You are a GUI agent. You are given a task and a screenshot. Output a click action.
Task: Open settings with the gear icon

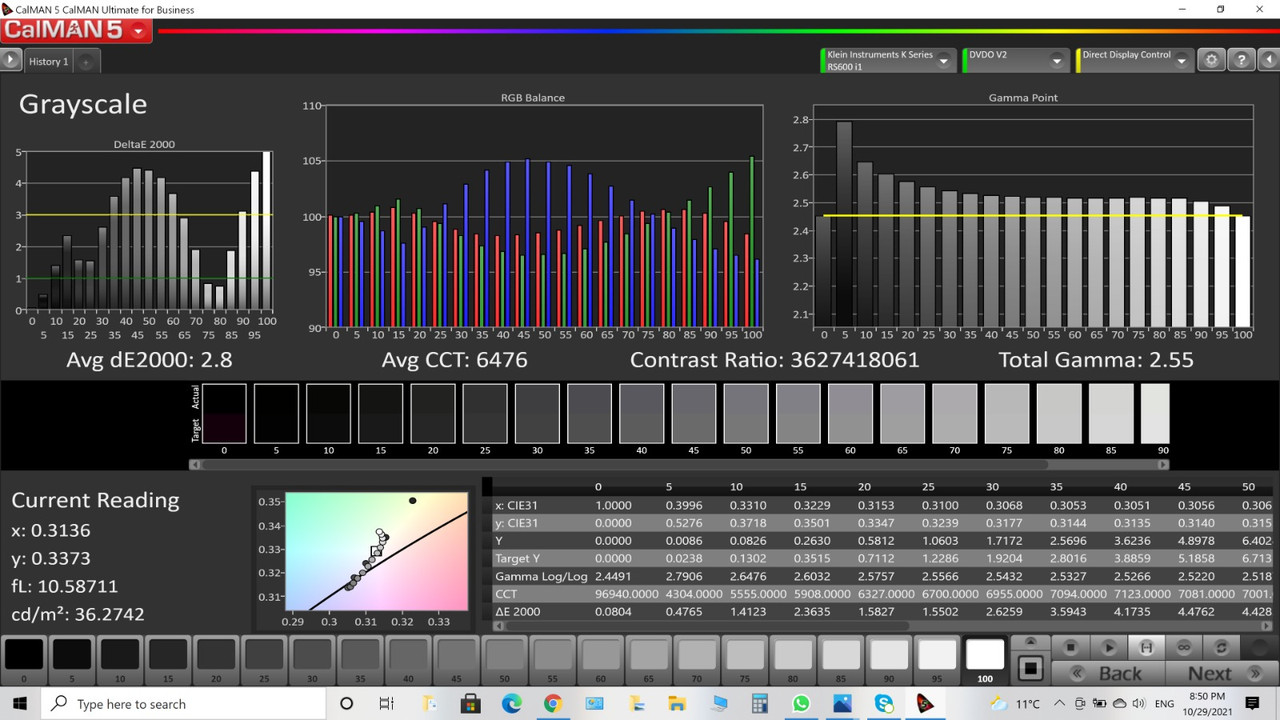(1212, 60)
